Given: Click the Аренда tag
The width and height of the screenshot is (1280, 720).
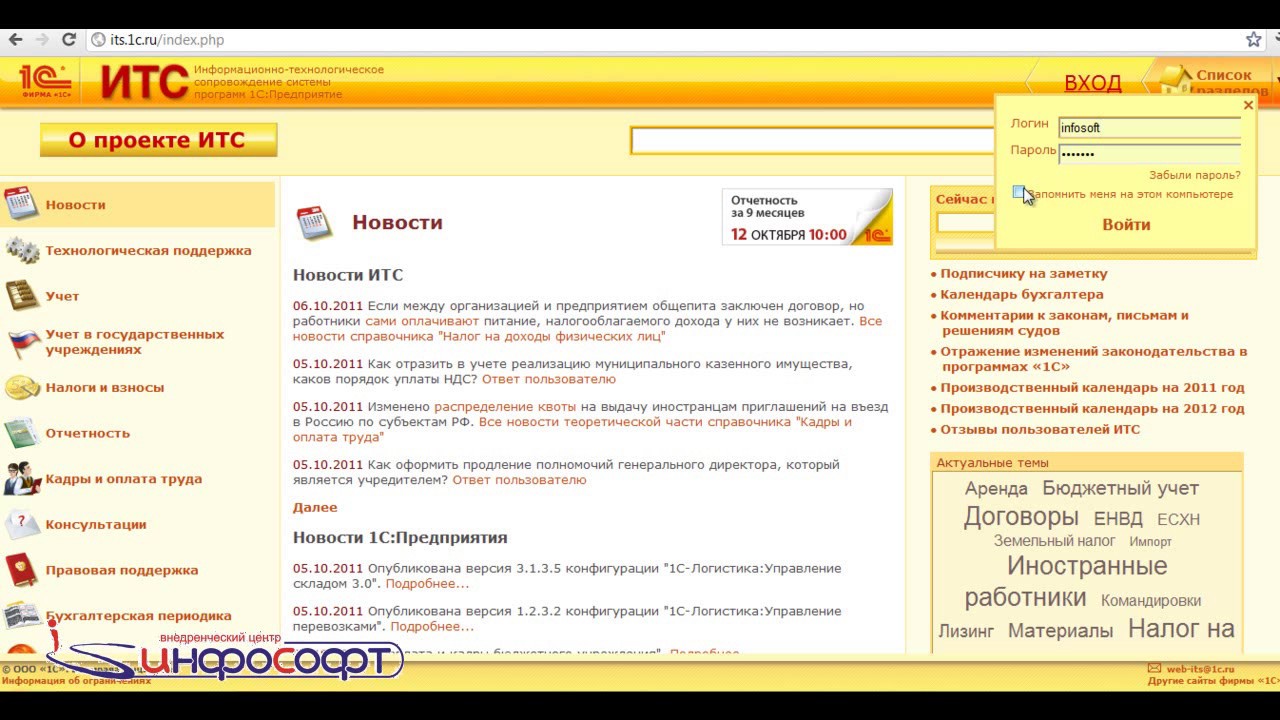Looking at the screenshot, I should [x=996, y=489].
